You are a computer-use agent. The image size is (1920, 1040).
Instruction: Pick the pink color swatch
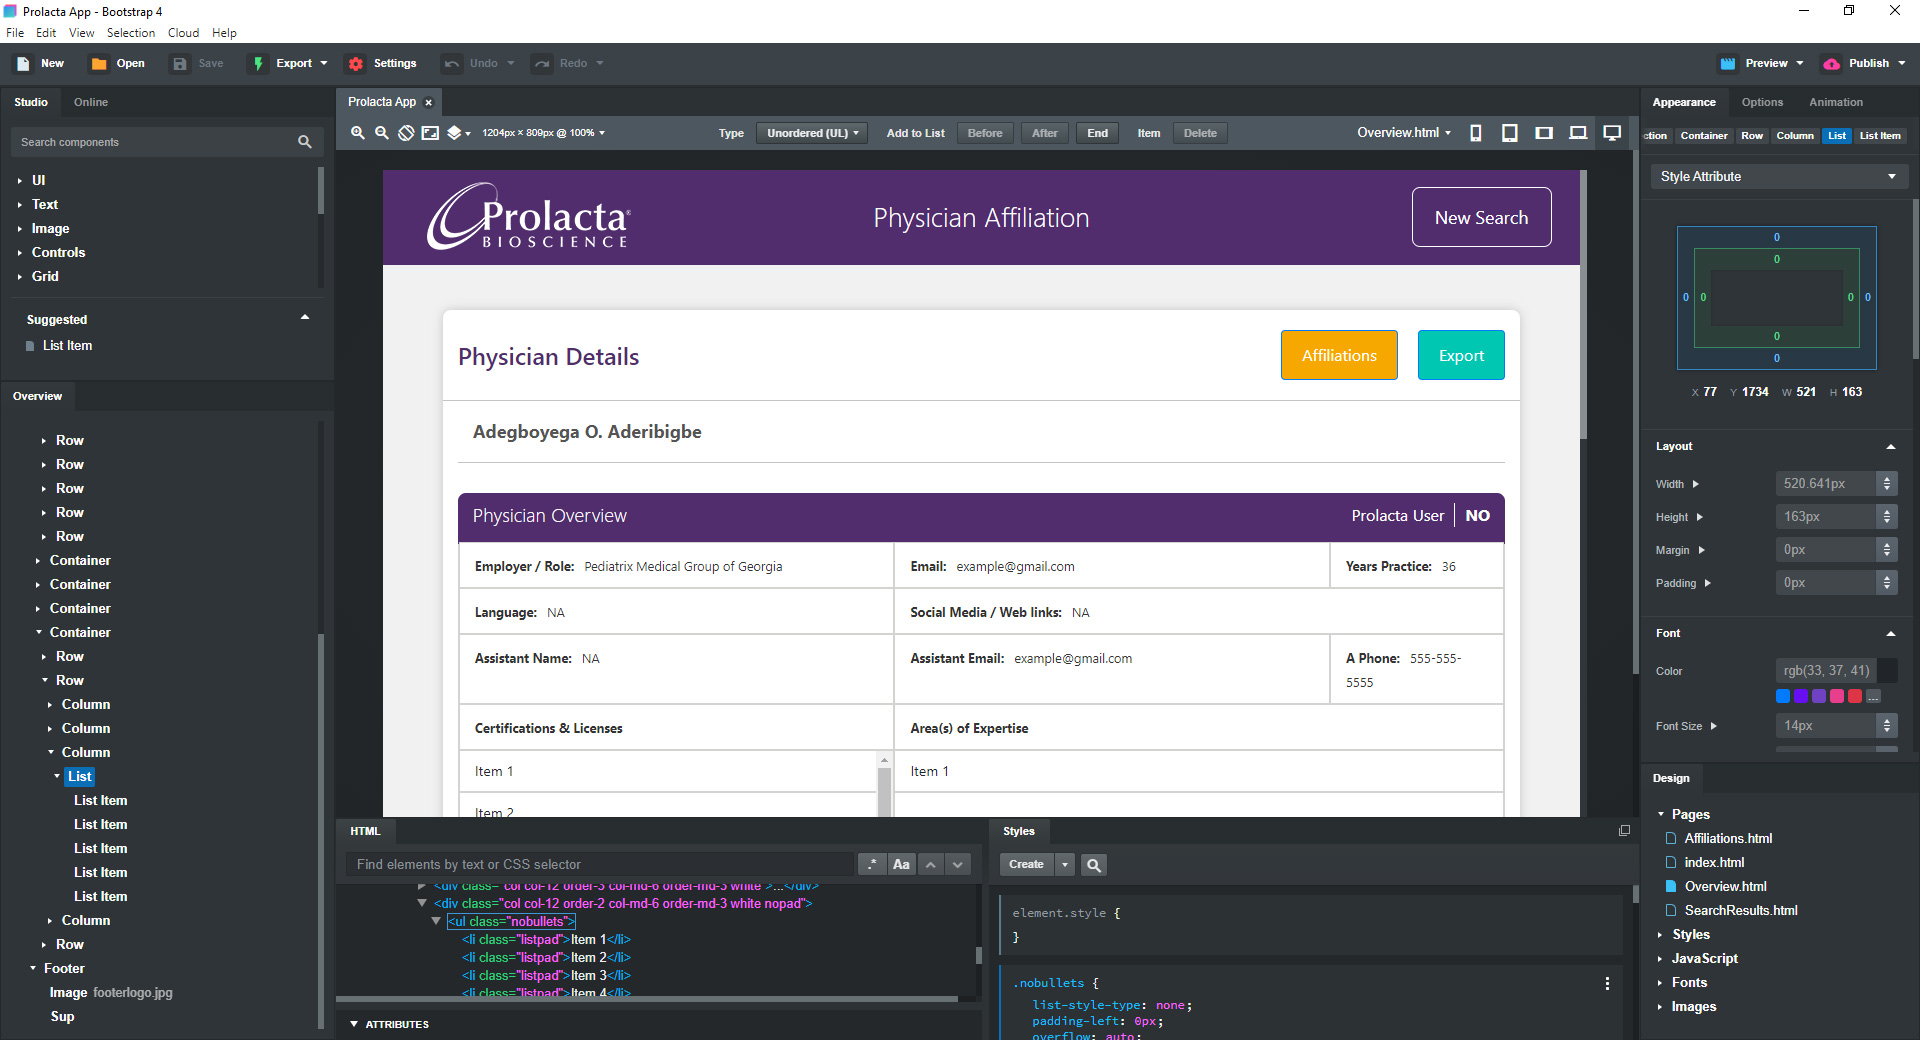[x=1837, y=697]
